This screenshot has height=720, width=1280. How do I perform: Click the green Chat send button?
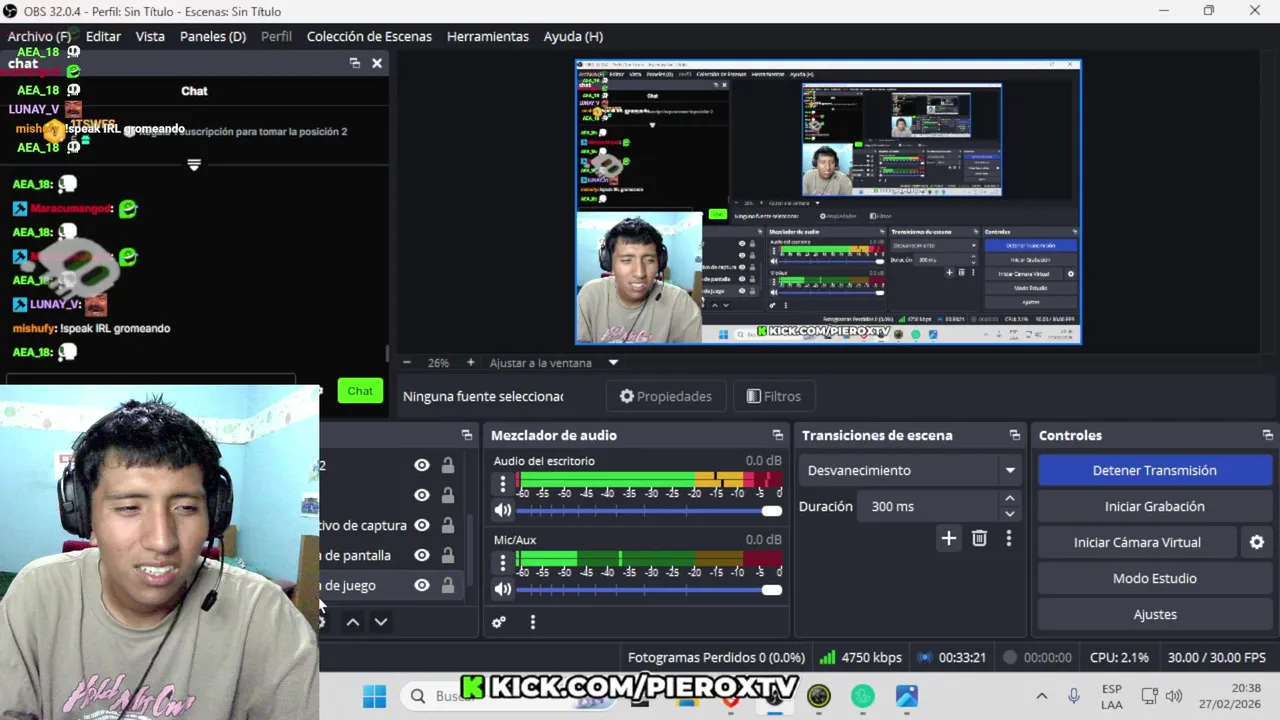pyautogui.click(x=360, y=391)
